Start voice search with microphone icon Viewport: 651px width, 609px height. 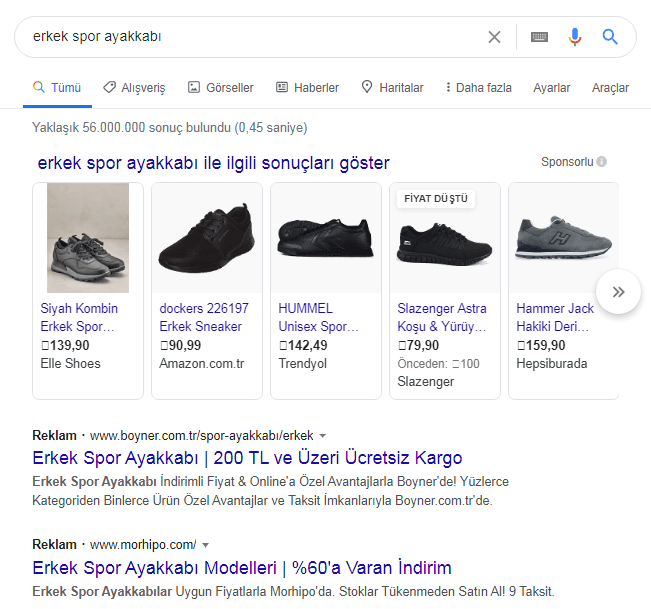point(575,37)
